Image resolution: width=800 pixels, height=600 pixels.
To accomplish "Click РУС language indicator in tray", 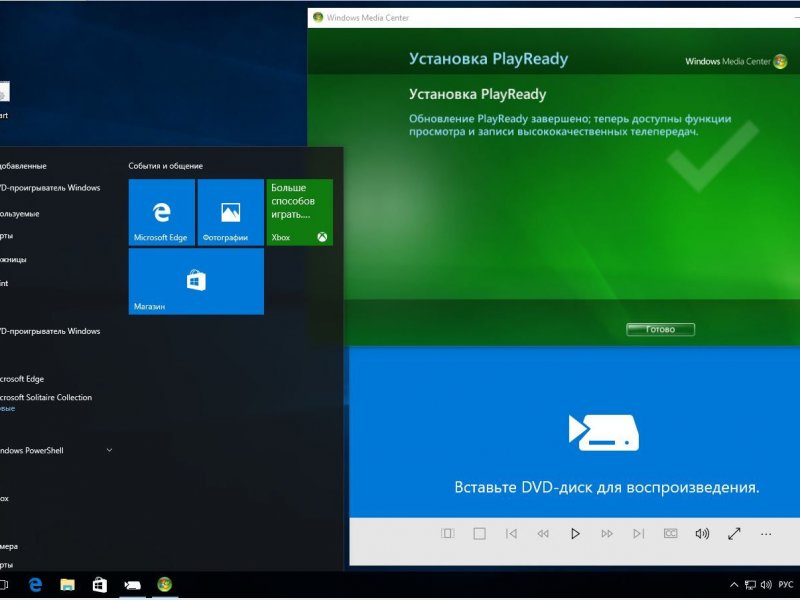I will tap(786, 585).
